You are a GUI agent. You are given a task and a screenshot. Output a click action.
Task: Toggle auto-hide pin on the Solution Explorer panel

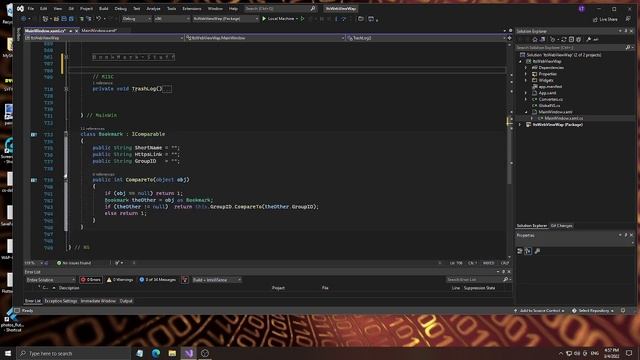[x=626, y=31]
